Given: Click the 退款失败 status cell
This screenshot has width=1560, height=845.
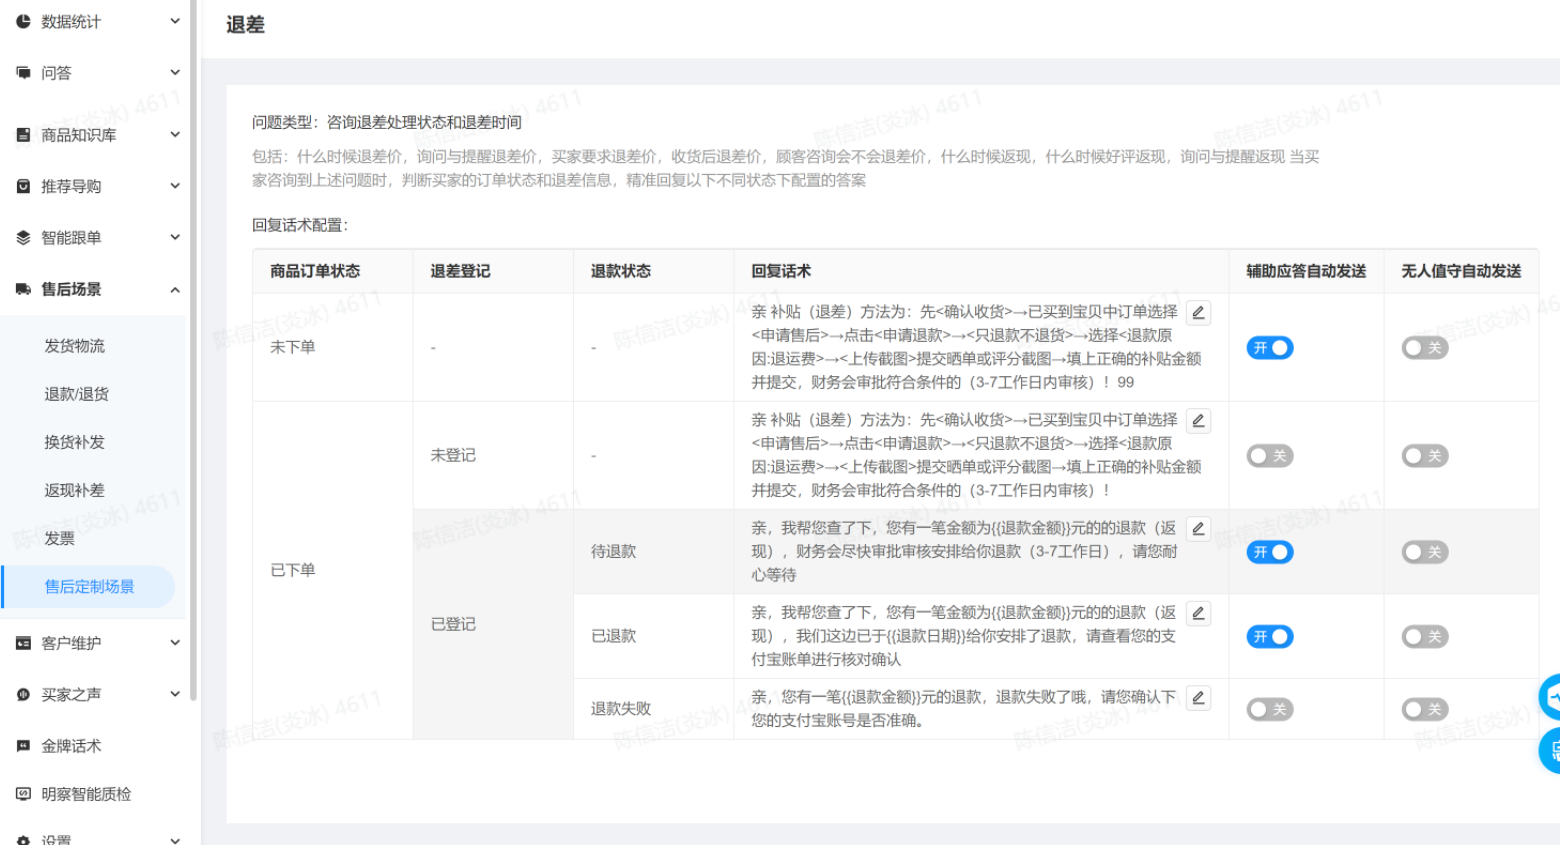Looking at the screenshot, I should tap(653, 709).
